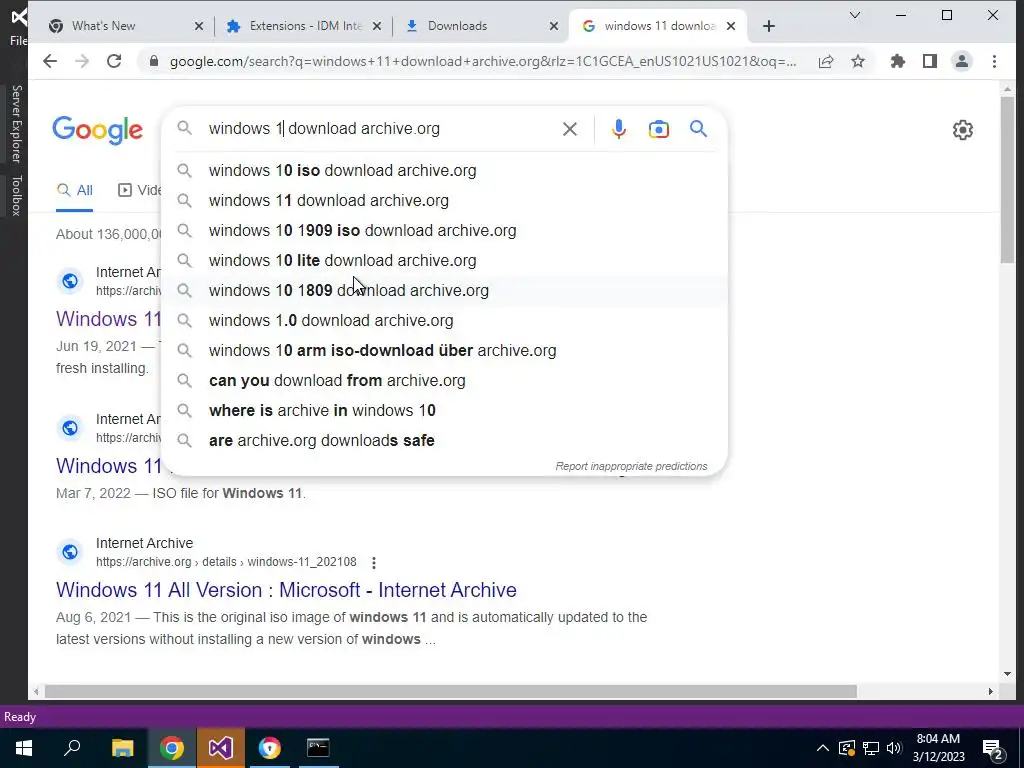Open the Extensions puzzle icon

898,61
